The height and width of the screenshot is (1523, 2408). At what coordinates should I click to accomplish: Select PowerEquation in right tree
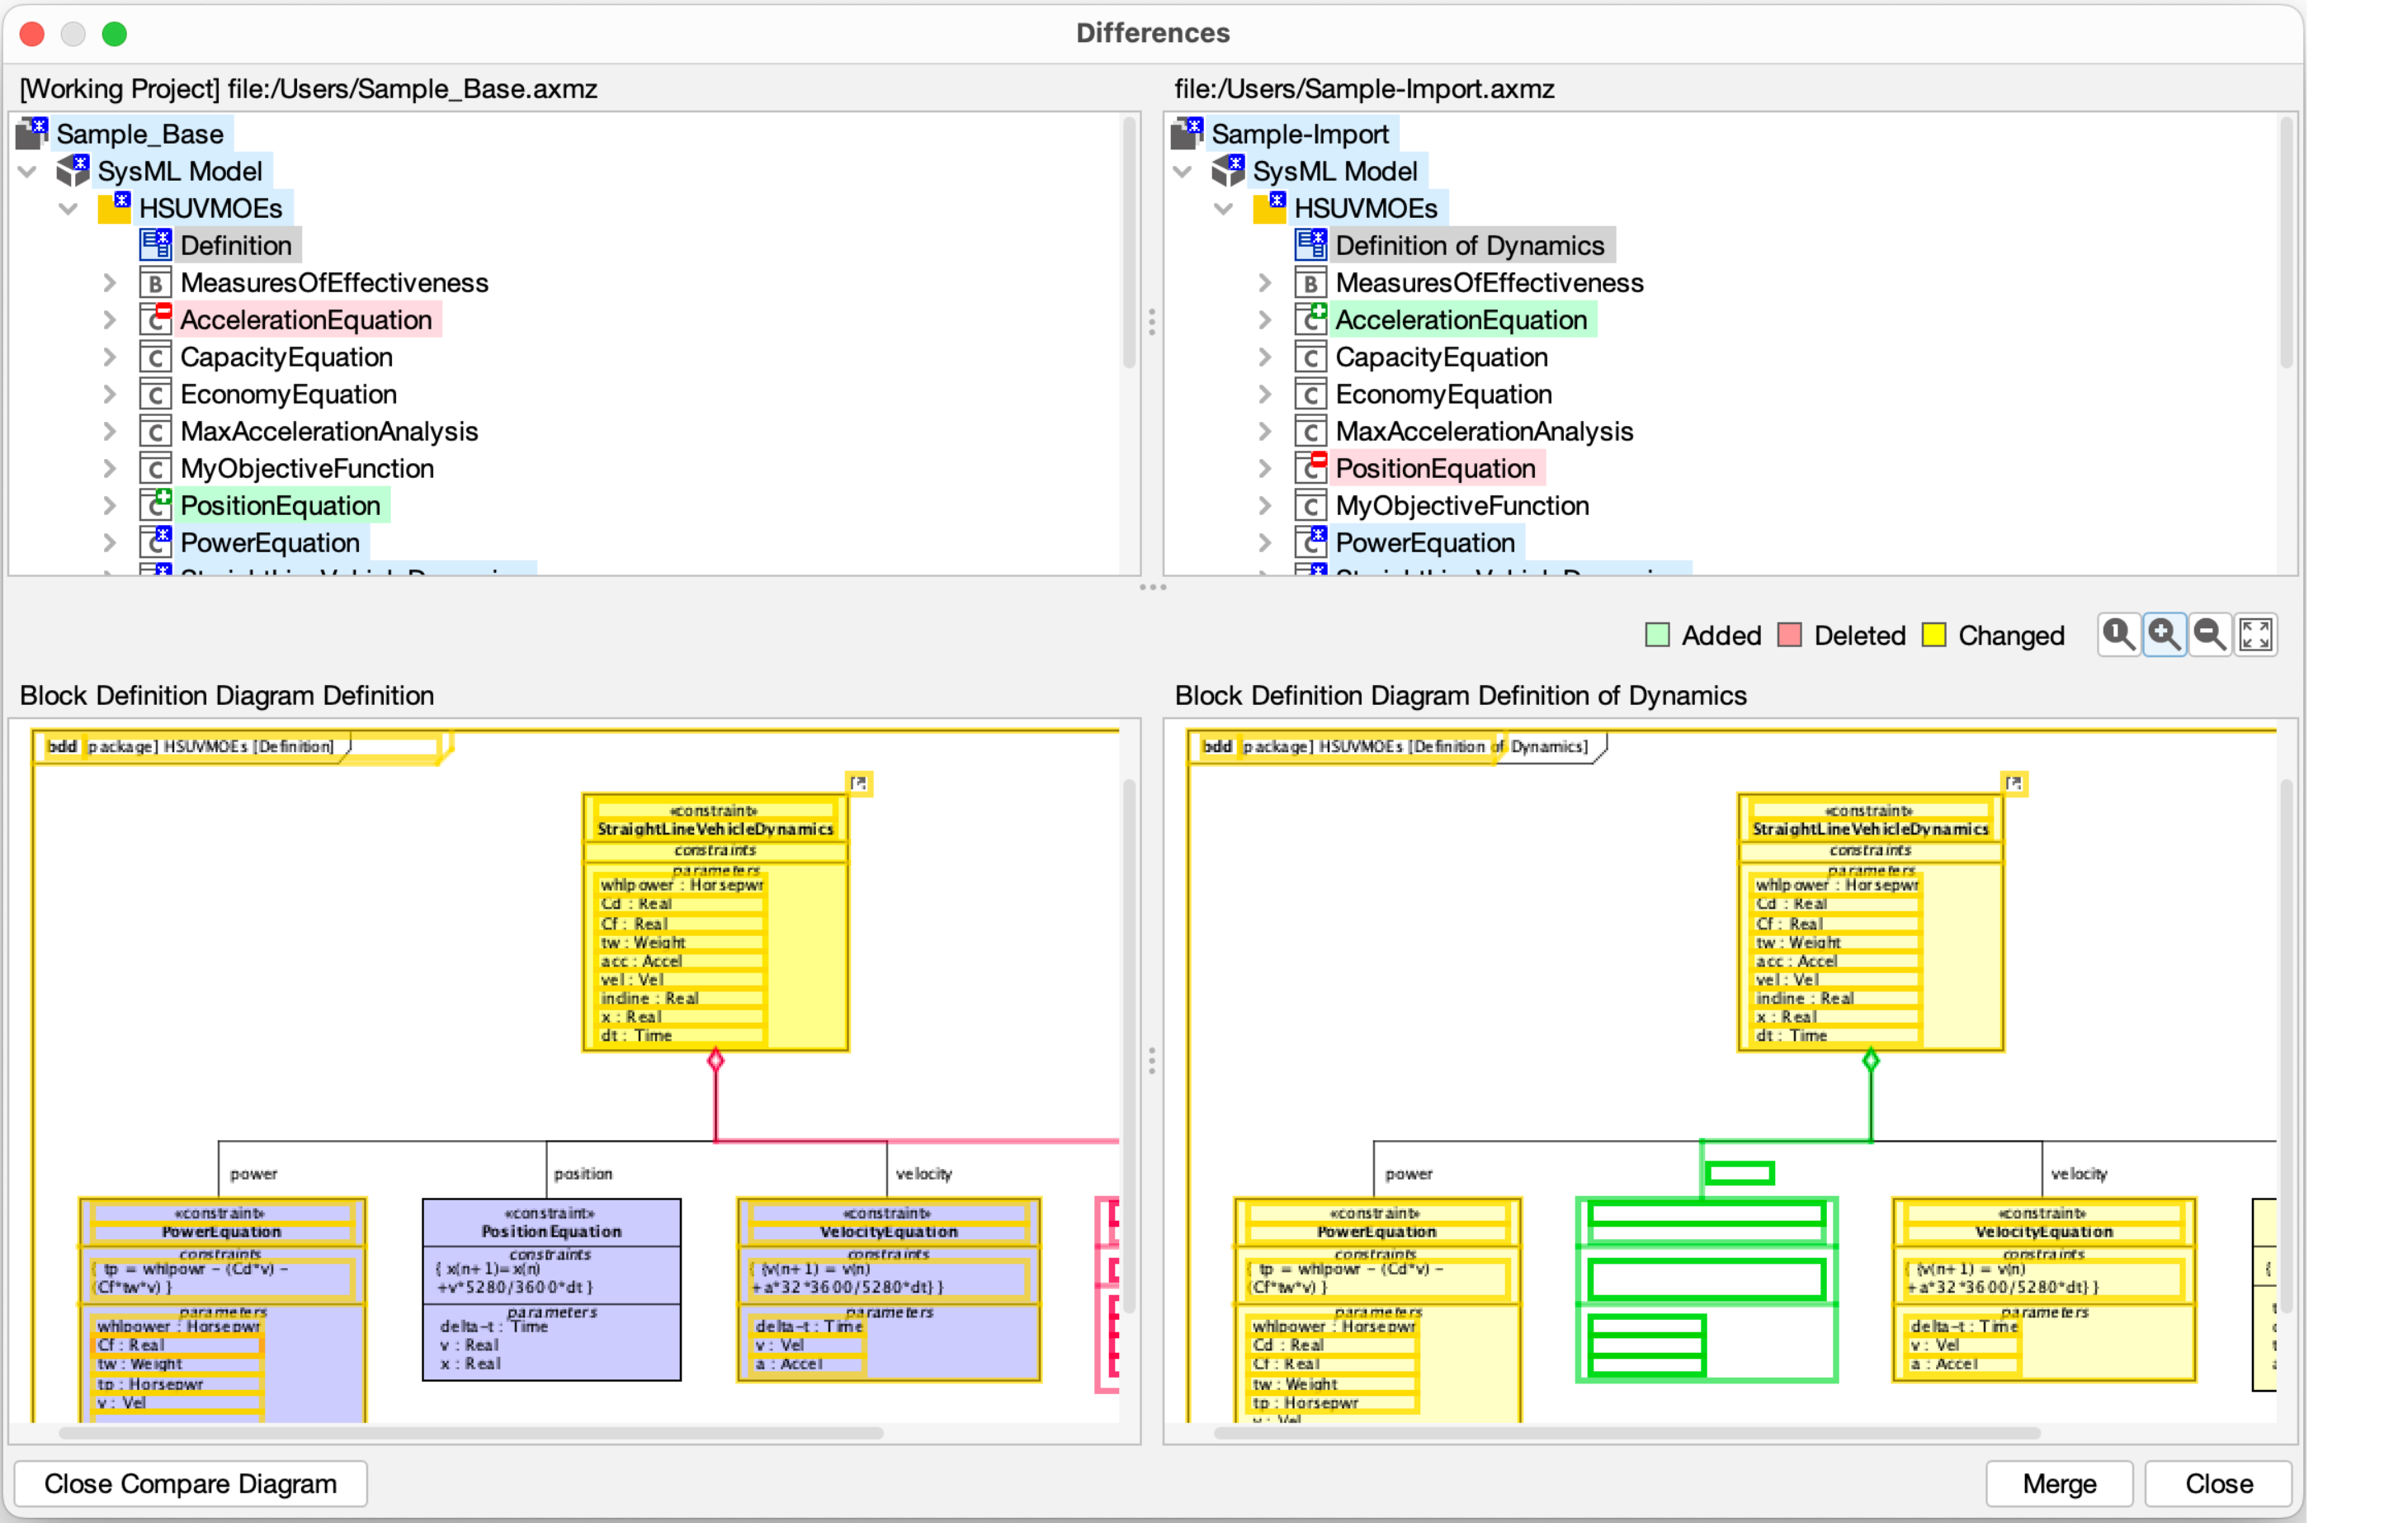1424,542
